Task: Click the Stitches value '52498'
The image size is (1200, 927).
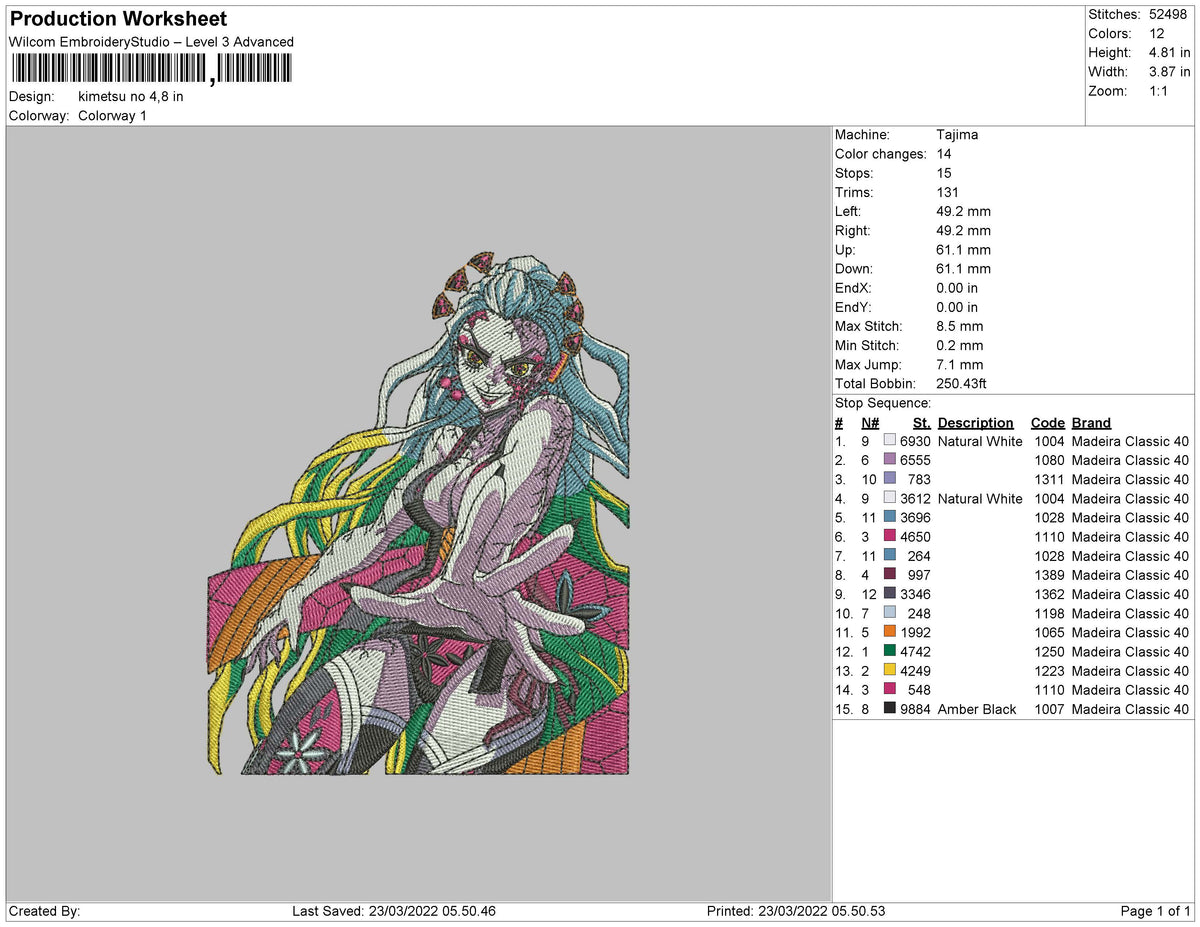Action: point(1170,14)
